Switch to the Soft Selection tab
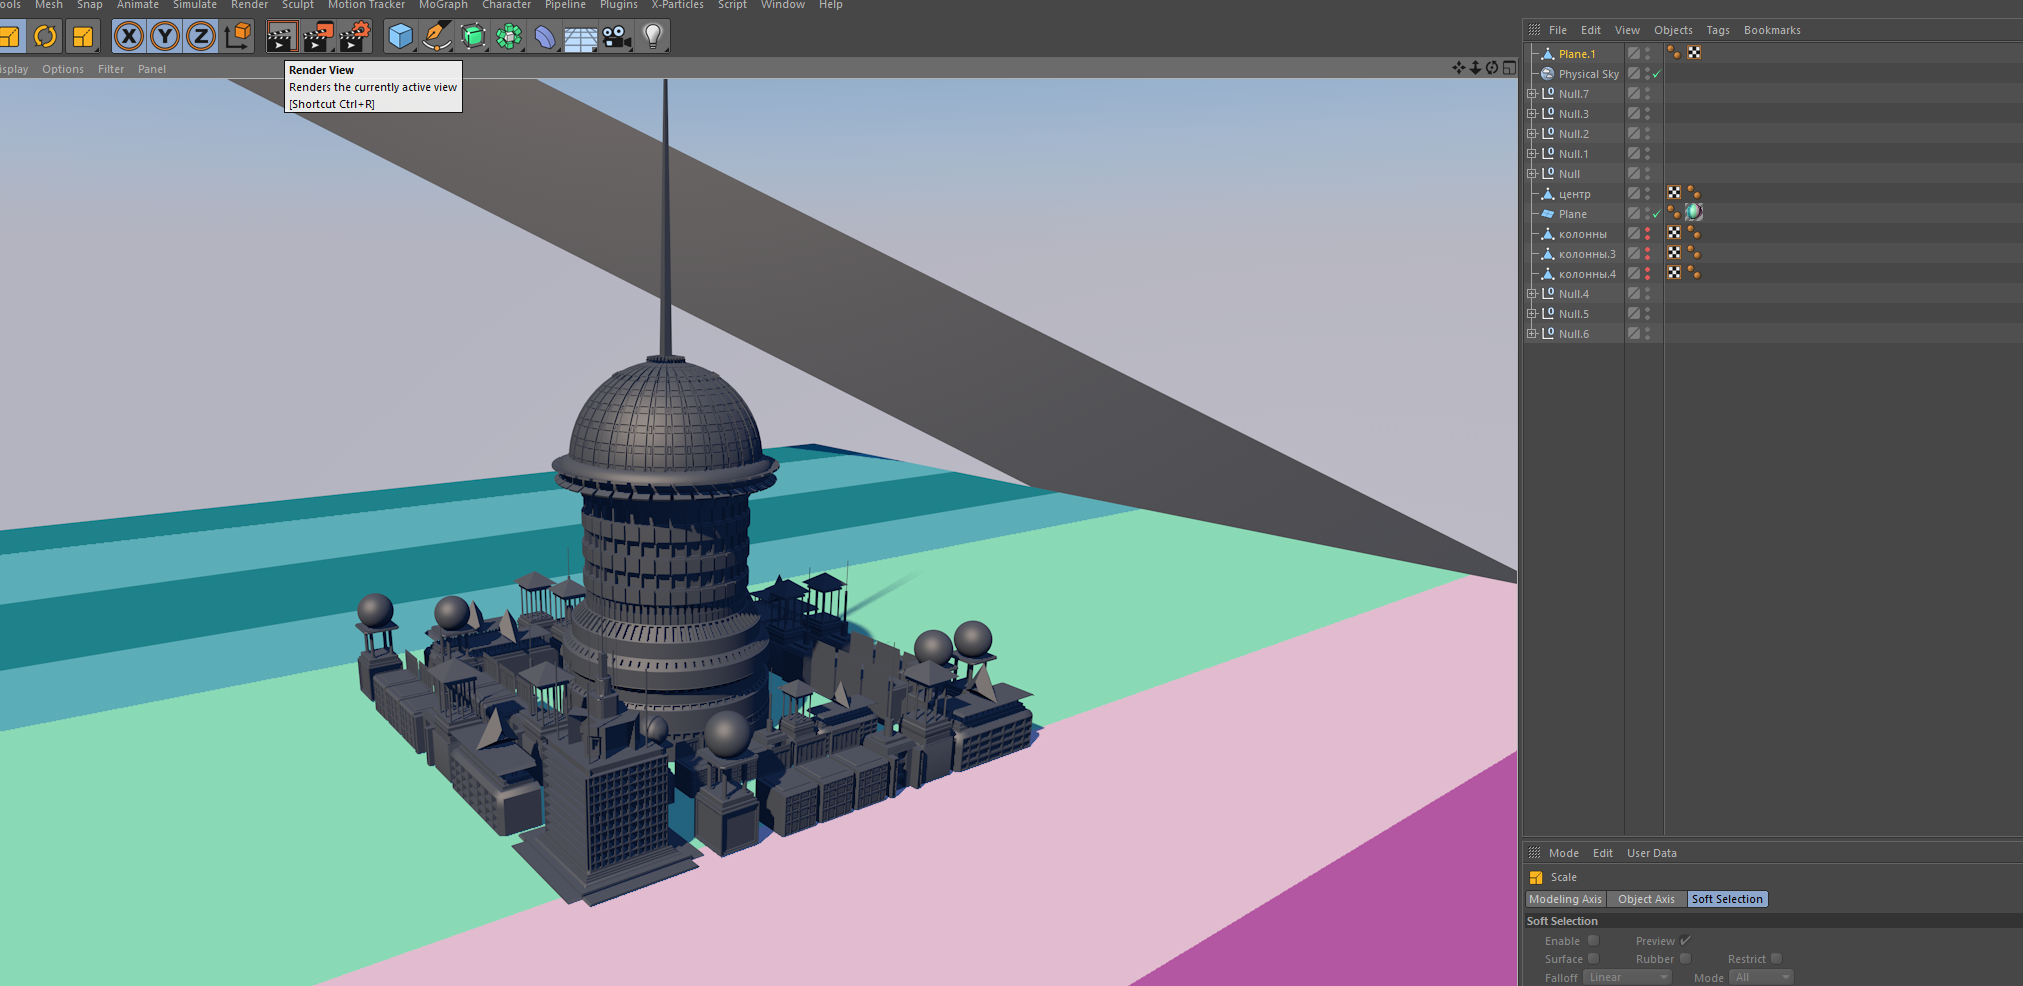This screenshot has height=986, width=2023. coord(1727,899)
